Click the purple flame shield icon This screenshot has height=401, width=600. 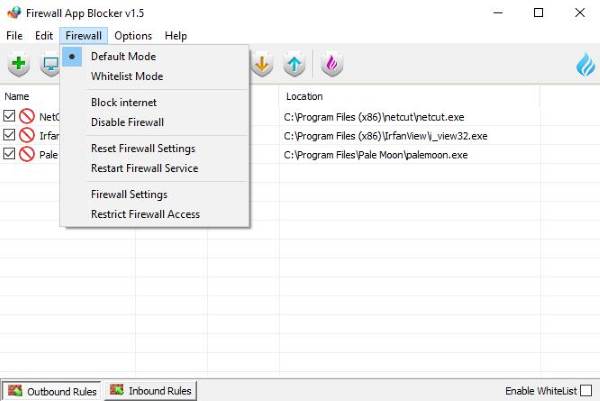coord(331,65)
